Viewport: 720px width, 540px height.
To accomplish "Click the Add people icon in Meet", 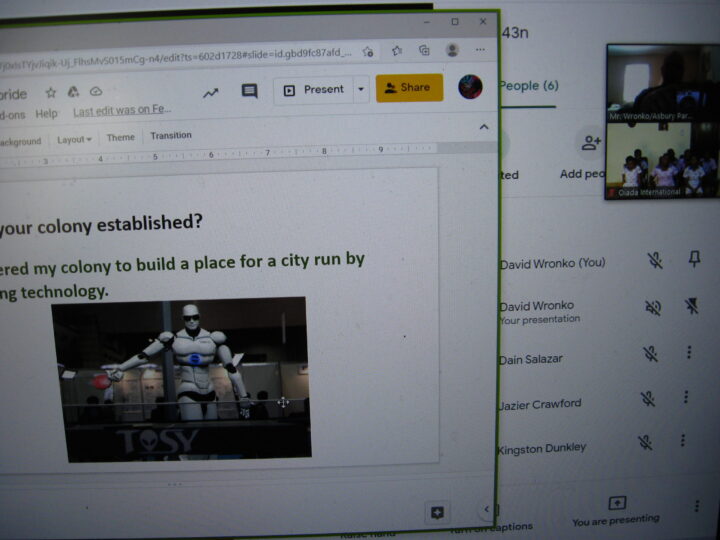I will 590,144.
